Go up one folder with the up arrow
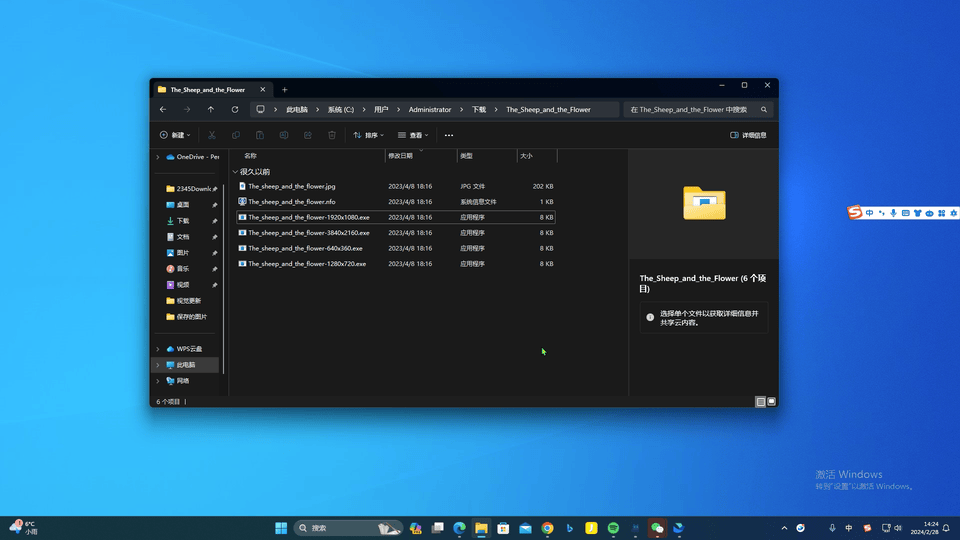 211,110
